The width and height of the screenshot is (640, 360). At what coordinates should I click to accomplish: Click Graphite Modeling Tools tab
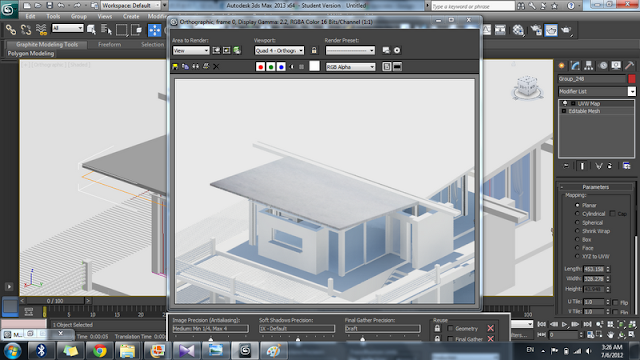pyautogui.click(x=47, y=44)
